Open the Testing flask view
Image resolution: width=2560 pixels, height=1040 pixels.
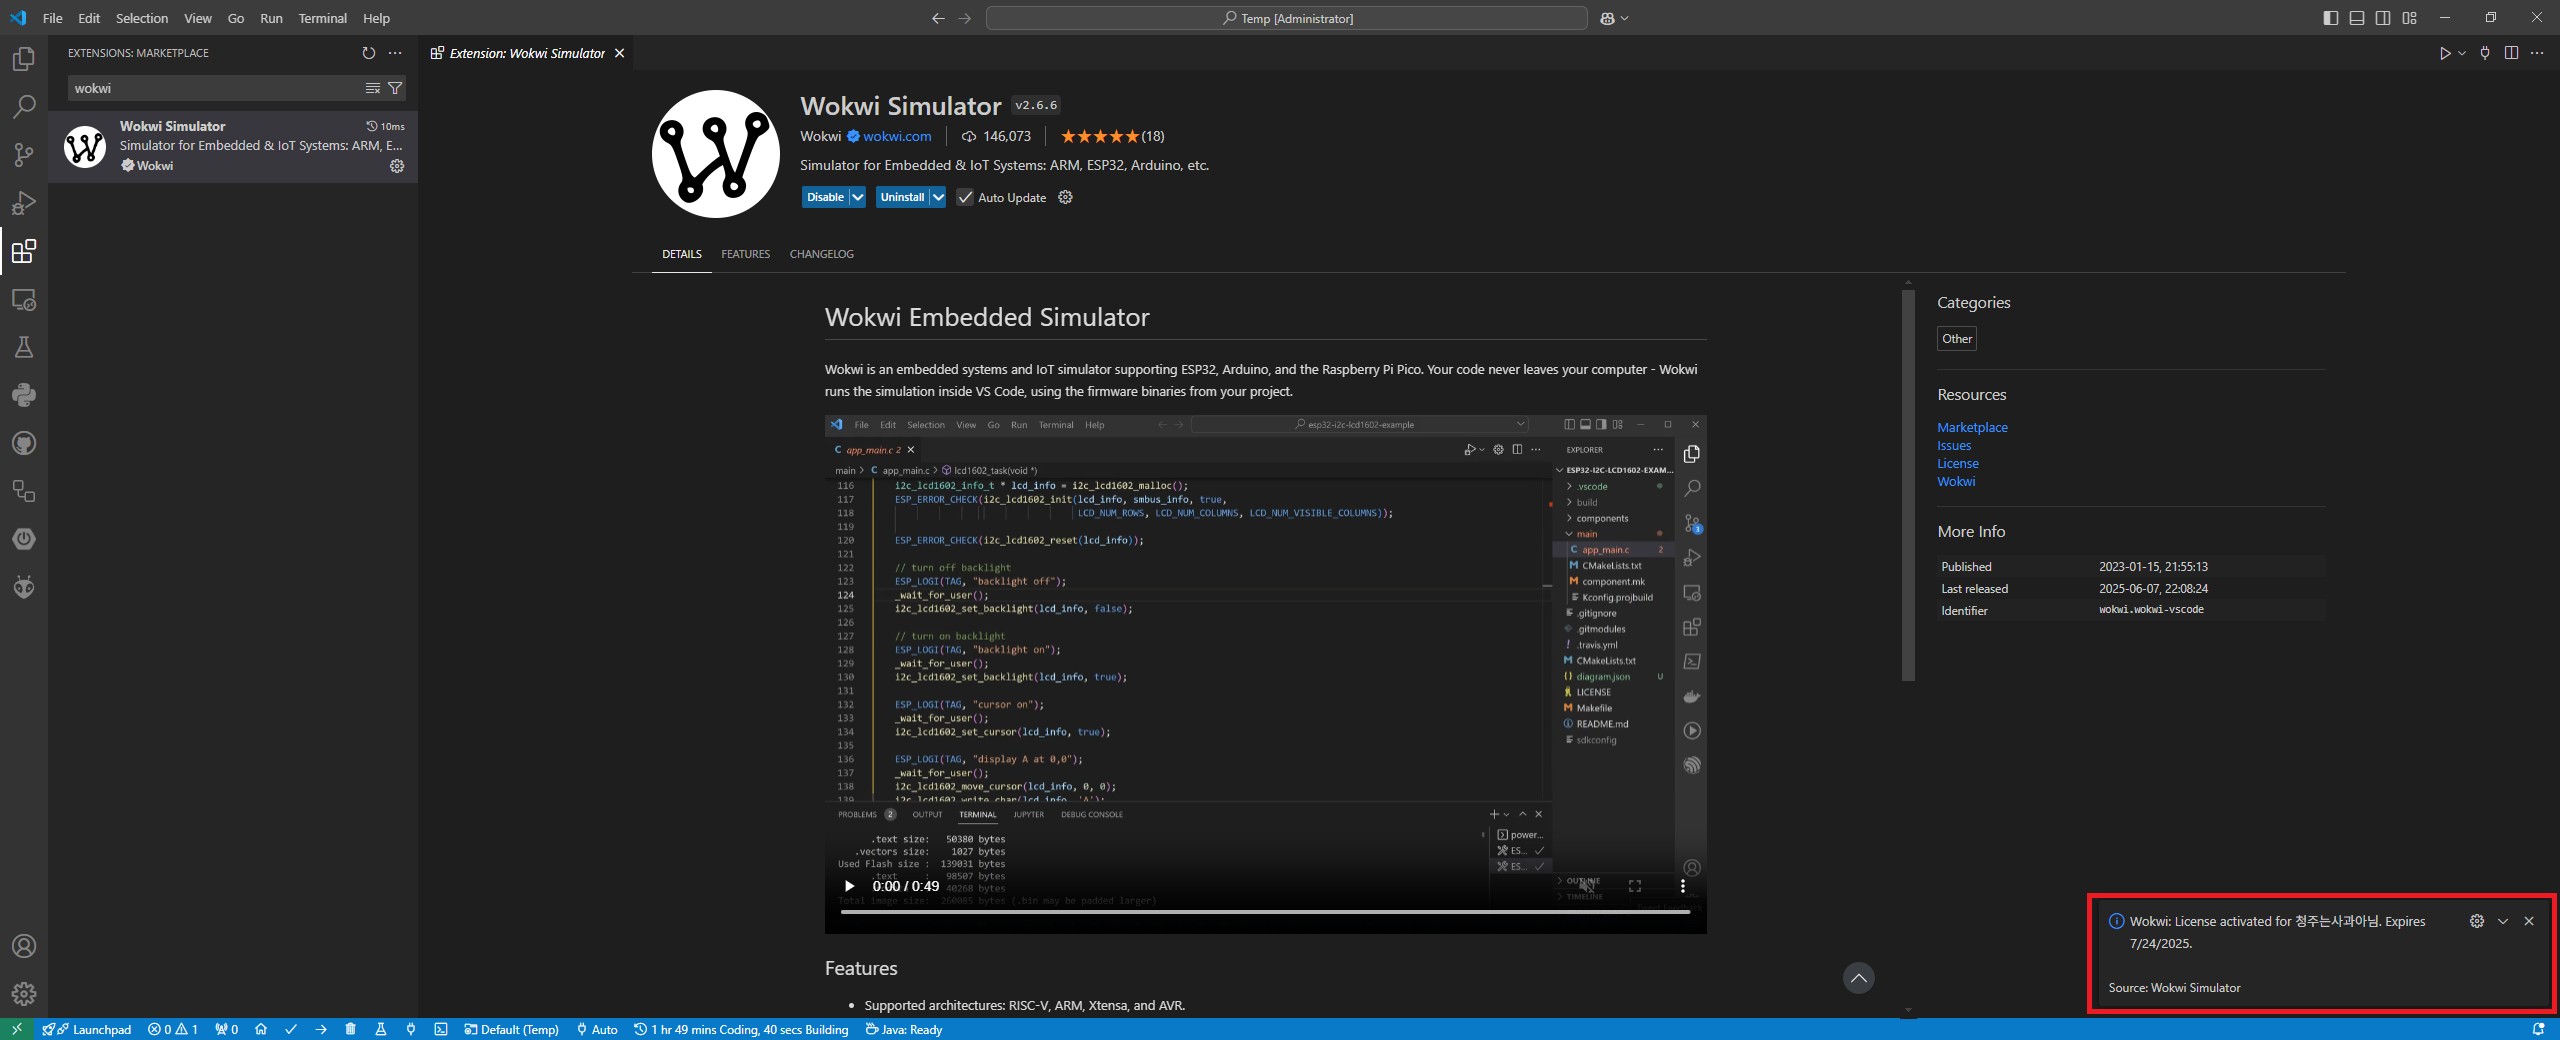tap(24, 347)
